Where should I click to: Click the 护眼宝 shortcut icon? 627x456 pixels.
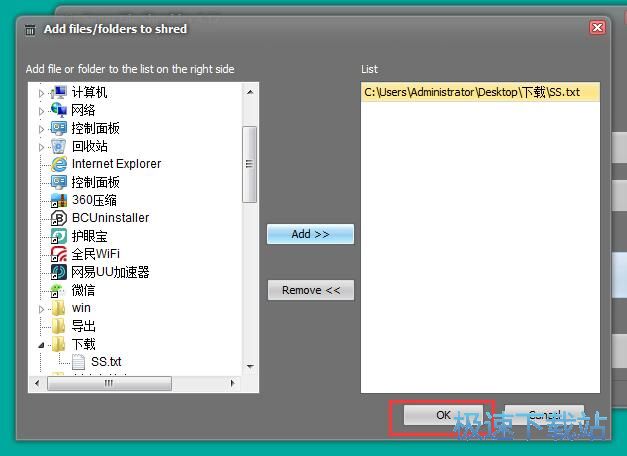coord(59,236)
